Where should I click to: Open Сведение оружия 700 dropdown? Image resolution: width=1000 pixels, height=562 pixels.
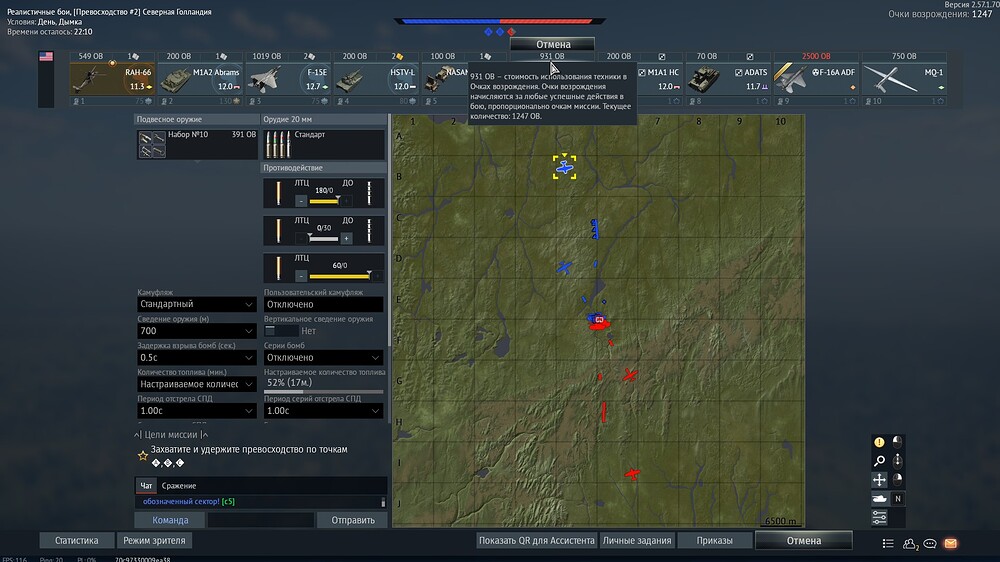coord(196,330)
